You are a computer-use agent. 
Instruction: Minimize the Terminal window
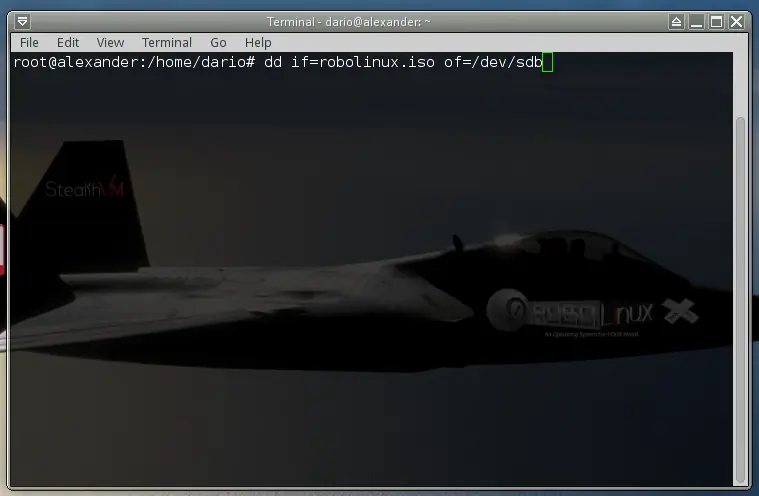(697, 22)
